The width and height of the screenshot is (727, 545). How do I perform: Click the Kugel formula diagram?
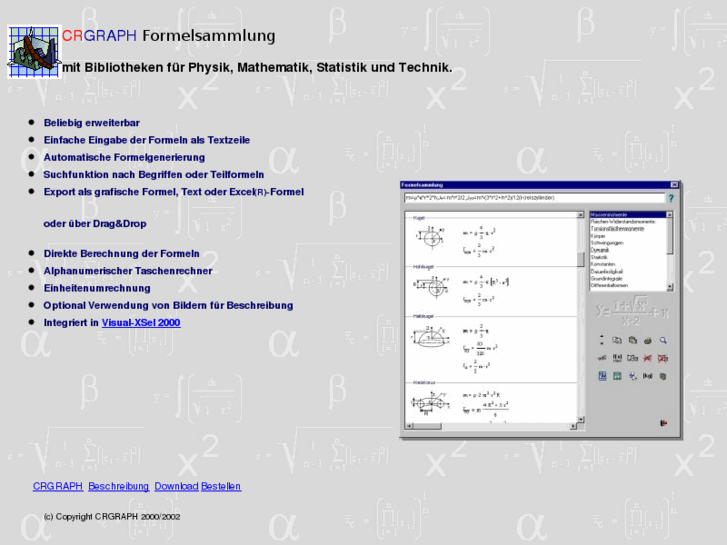coord(432,238)
